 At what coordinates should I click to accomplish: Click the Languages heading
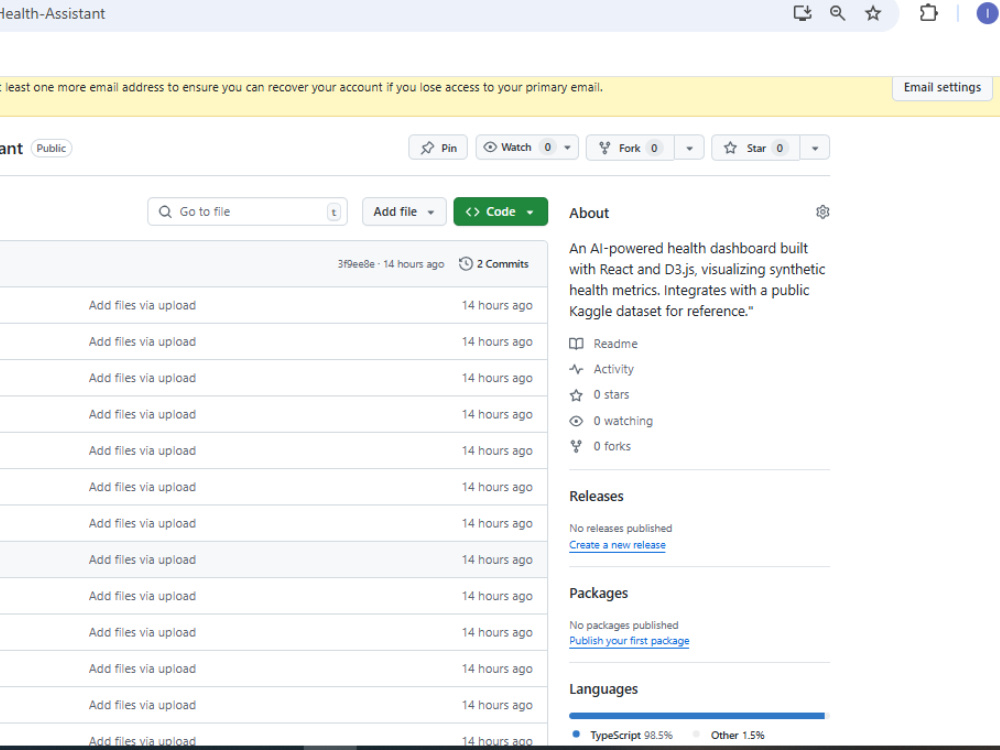(x=603, y=689)
